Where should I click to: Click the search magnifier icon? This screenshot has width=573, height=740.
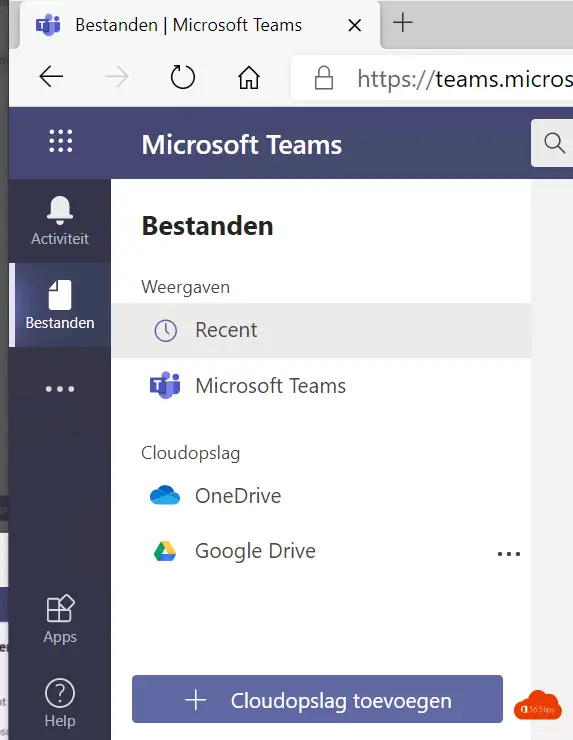(554, 143)
